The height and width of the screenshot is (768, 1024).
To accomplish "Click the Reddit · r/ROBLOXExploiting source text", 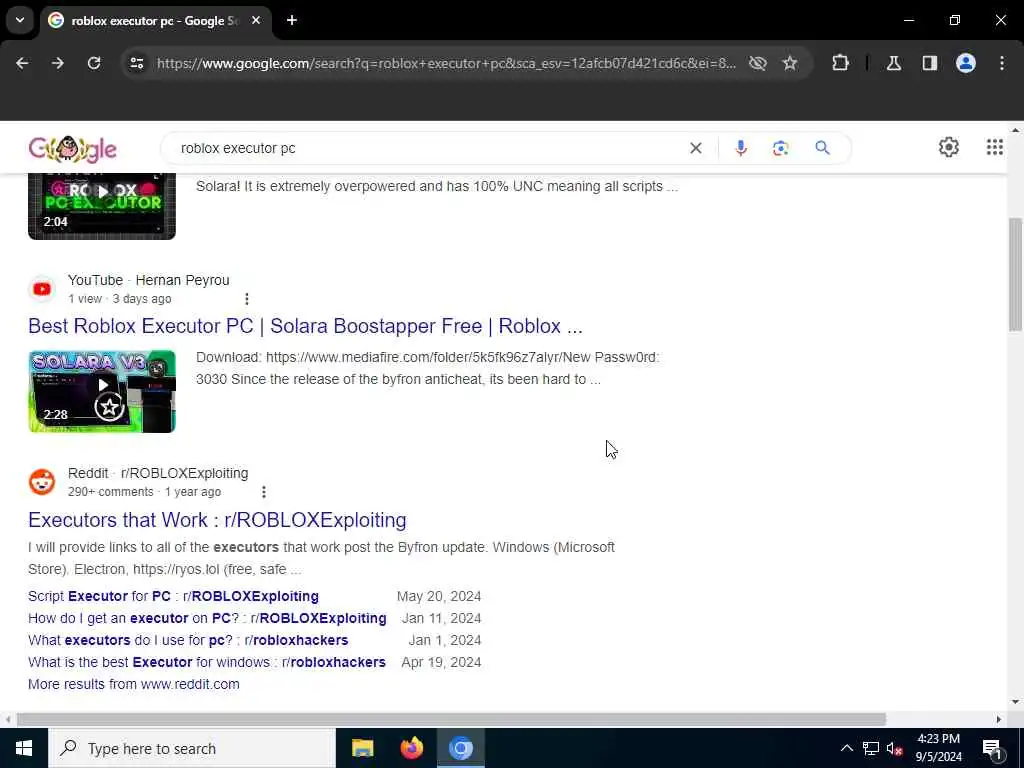I will coord(158,473).
